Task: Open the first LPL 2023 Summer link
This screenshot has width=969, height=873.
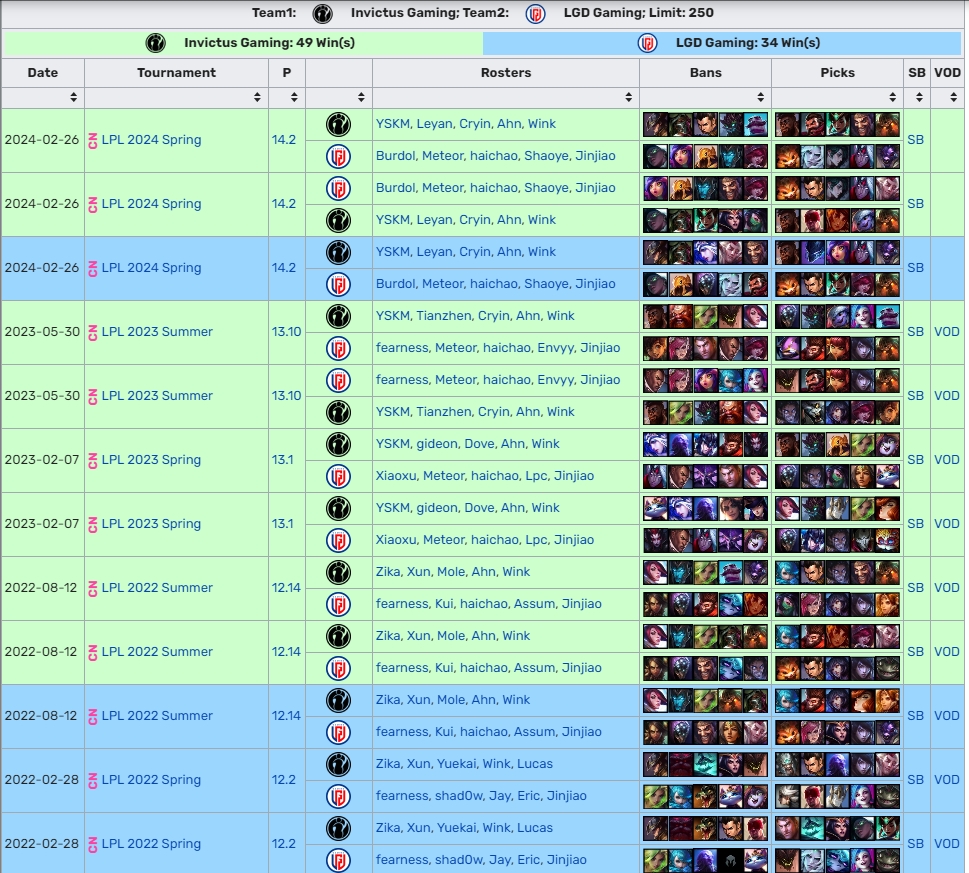Action: click(157, 332)
